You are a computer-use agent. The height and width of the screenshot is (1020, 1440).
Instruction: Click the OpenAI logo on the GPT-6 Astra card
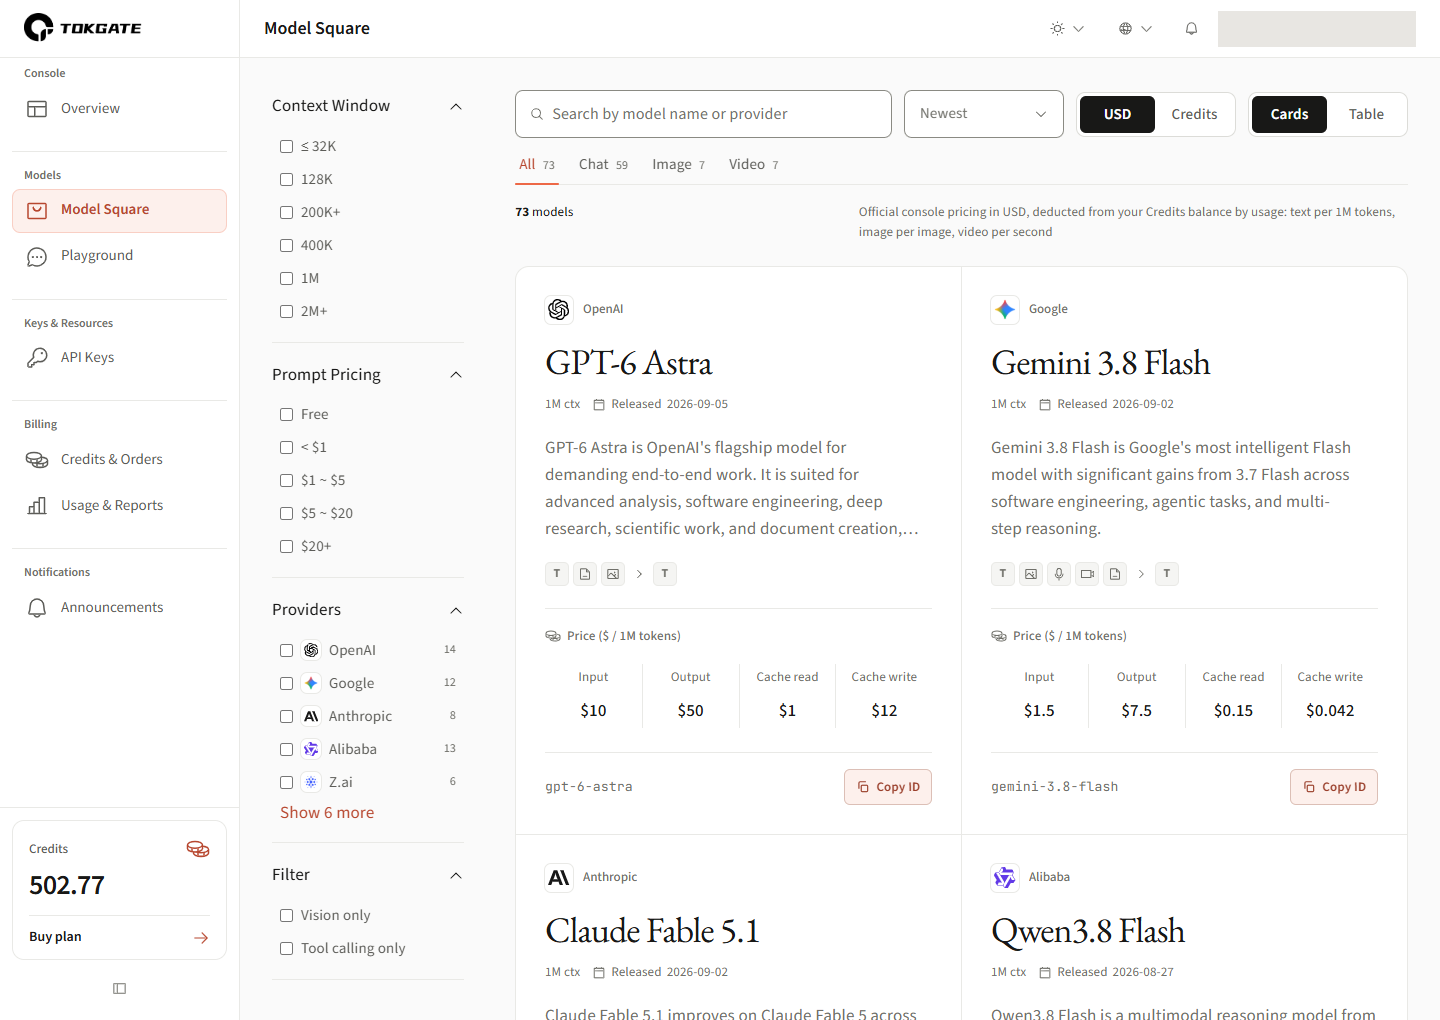[x=559, y=310]
